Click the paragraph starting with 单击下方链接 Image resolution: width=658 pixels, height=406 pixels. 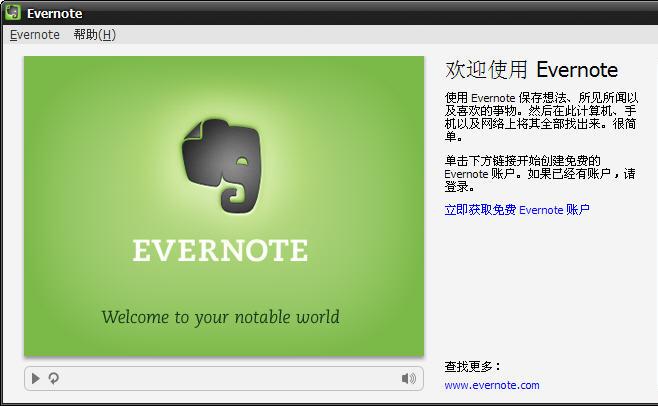click(x=539, y=173)
